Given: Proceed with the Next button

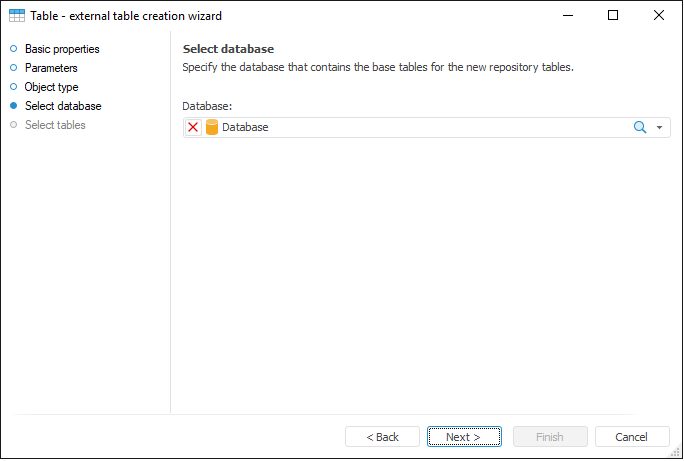Looking at the screenshot, I should coord(463,437).
